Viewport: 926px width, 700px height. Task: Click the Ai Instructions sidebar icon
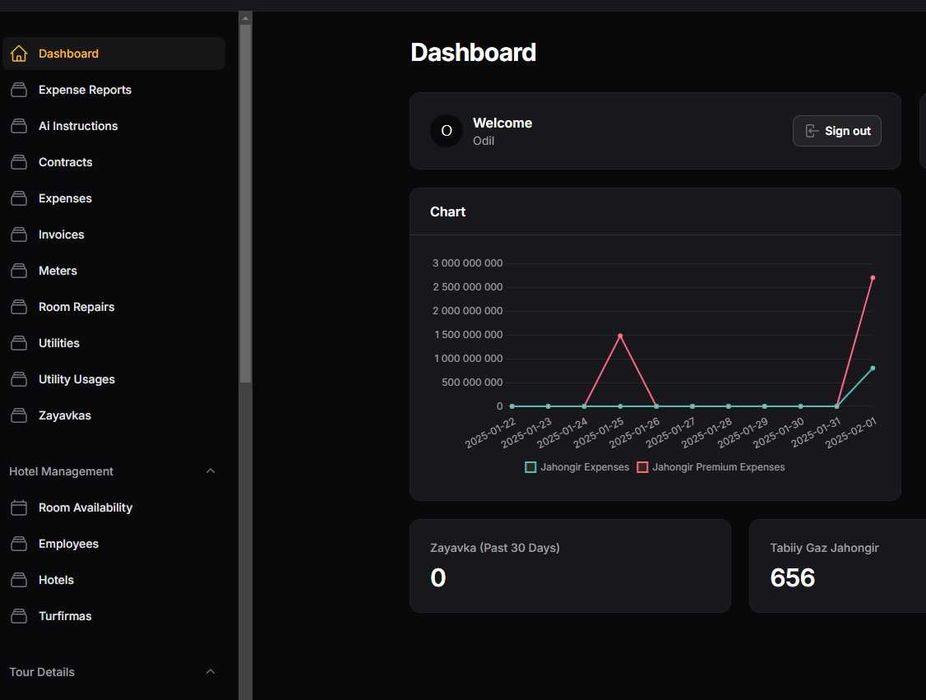(19, 126)
